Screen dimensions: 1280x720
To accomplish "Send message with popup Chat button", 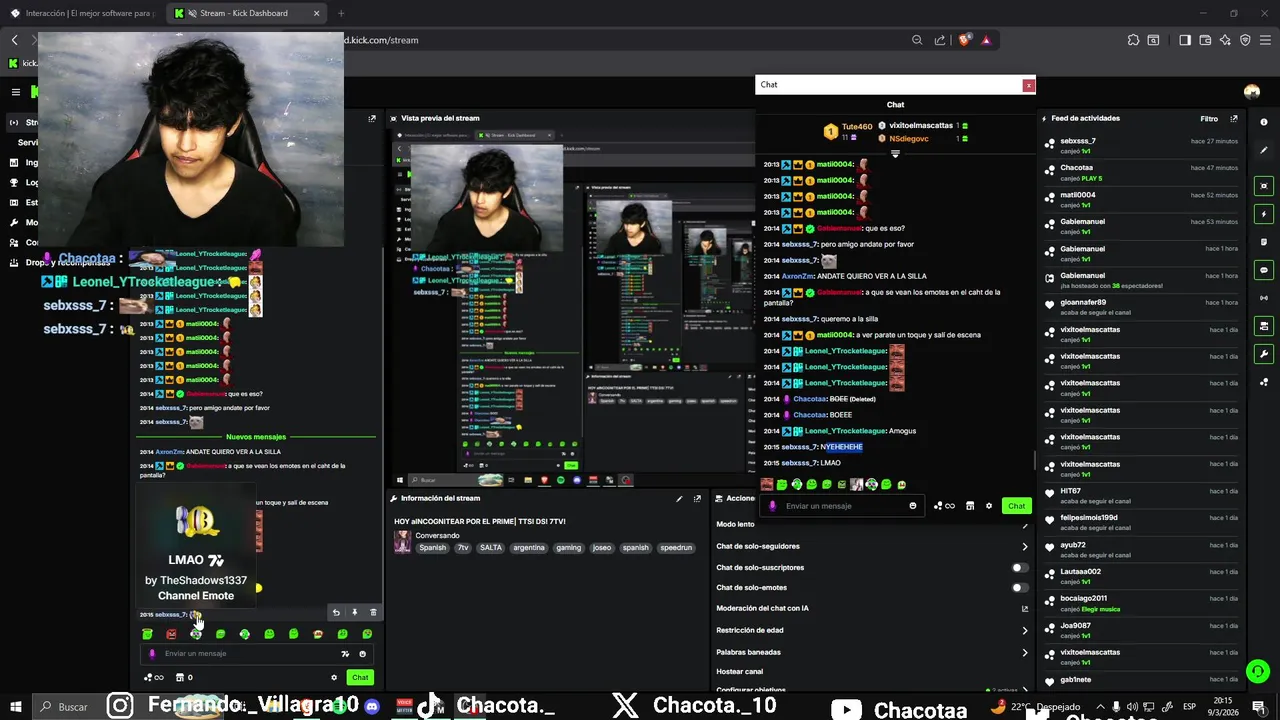I will coord(1016,506).
